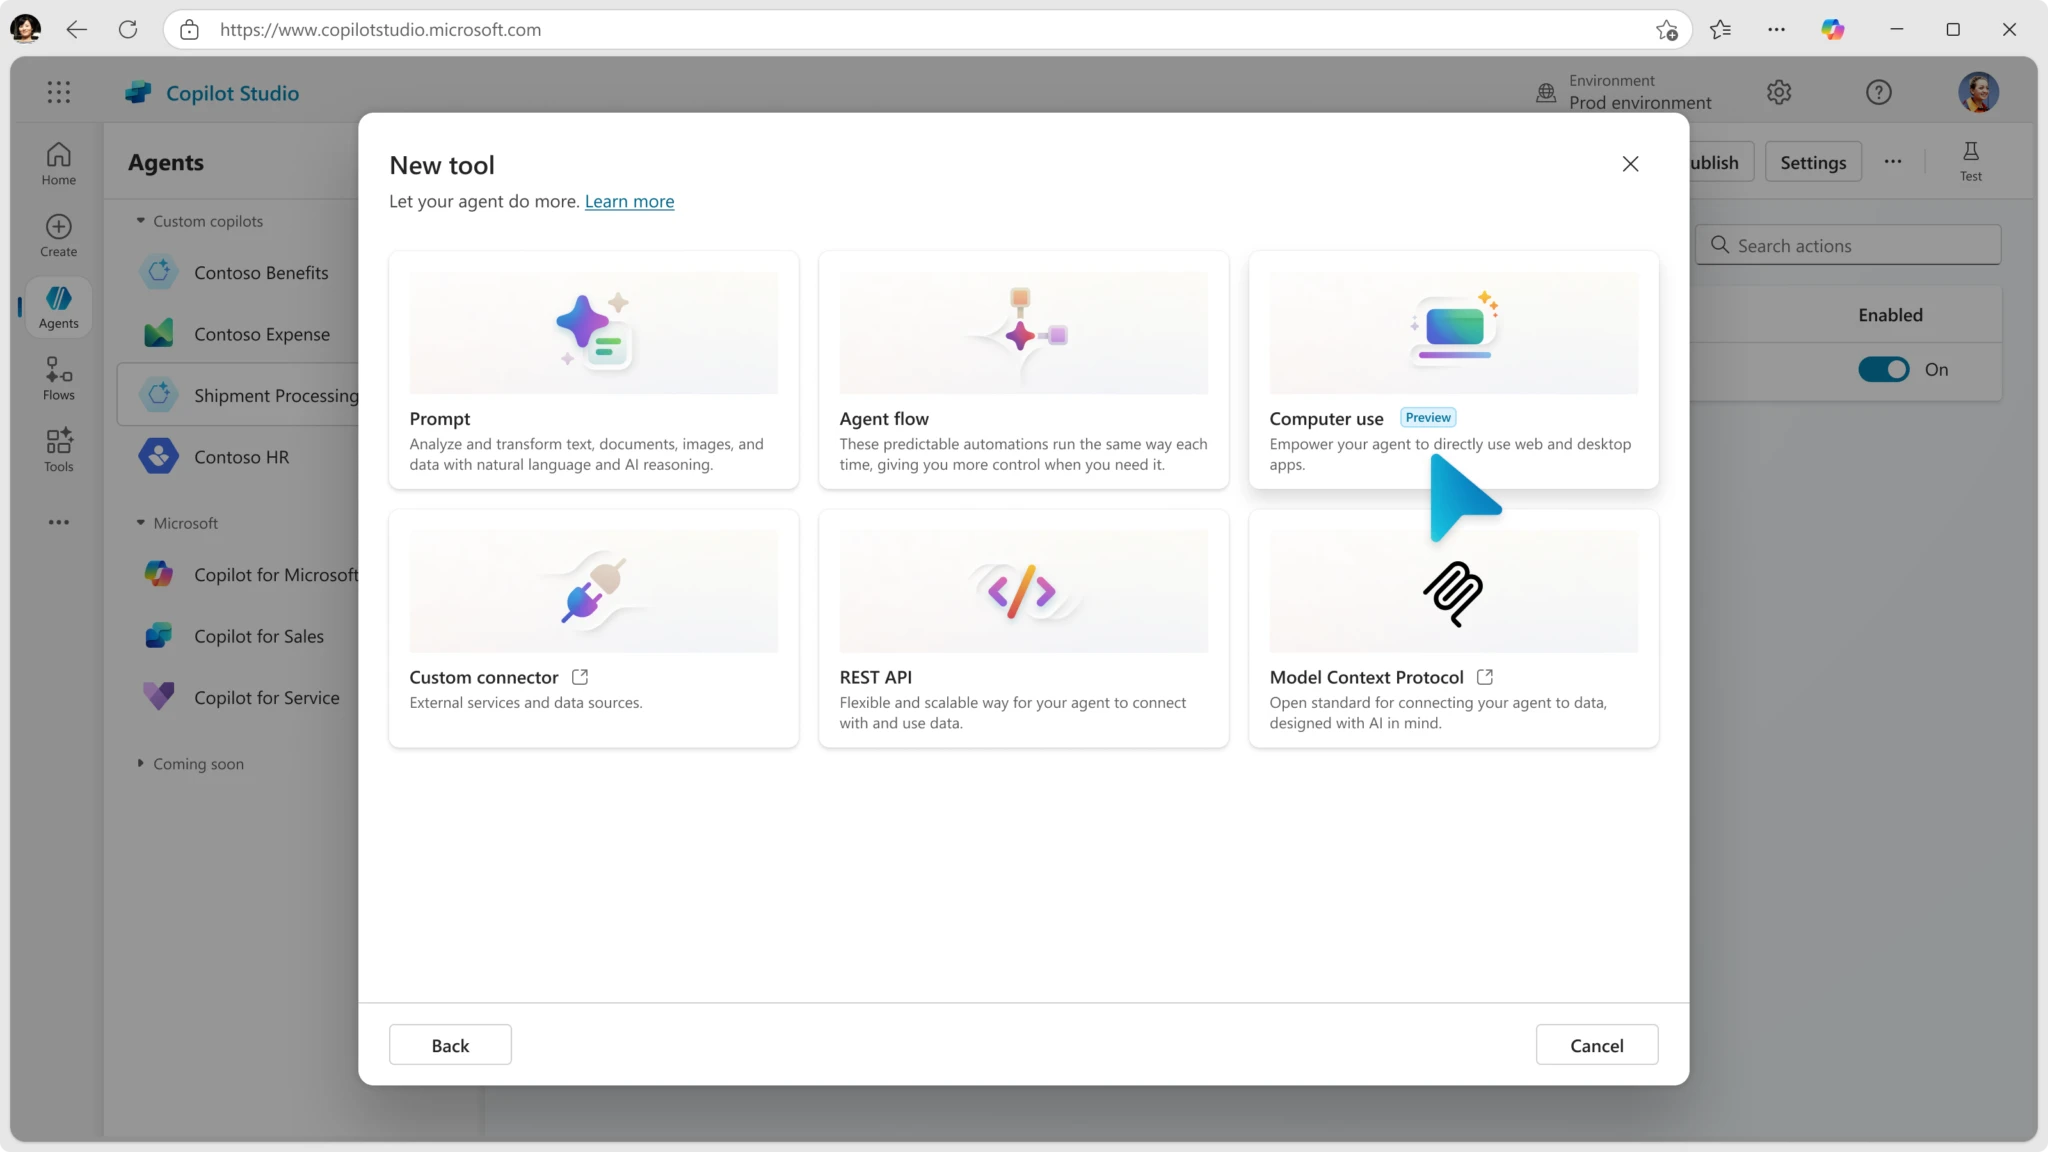This screenshot has height=1152, width=2048.
Task: Turn off the Enabled action toggle
Action: [1884, 369]
